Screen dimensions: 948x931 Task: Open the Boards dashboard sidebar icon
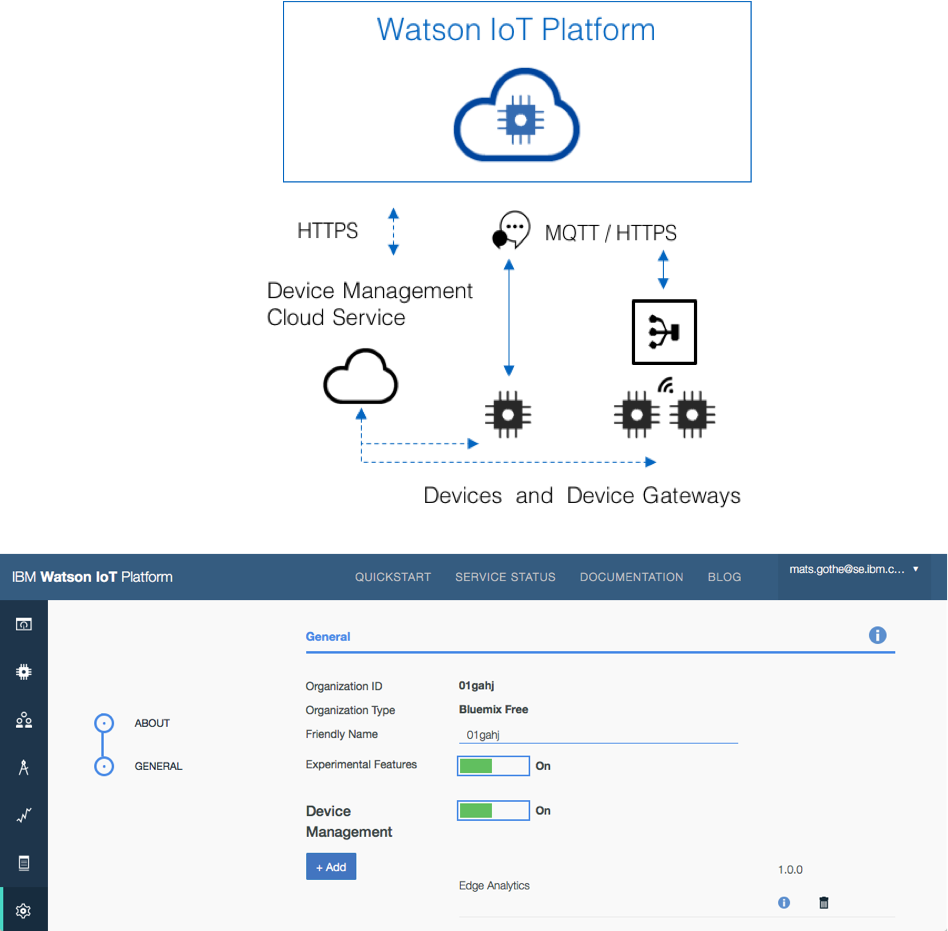24,624
